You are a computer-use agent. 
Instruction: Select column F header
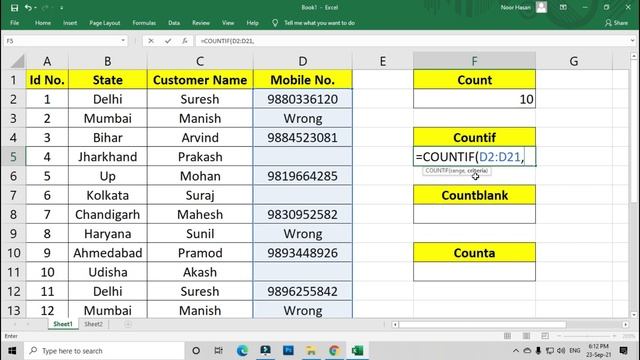tap(474, 61)
